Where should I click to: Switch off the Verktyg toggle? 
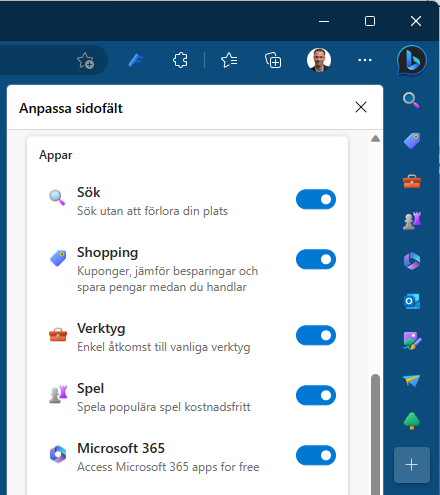pyautogui.click(x=316, y=335)
